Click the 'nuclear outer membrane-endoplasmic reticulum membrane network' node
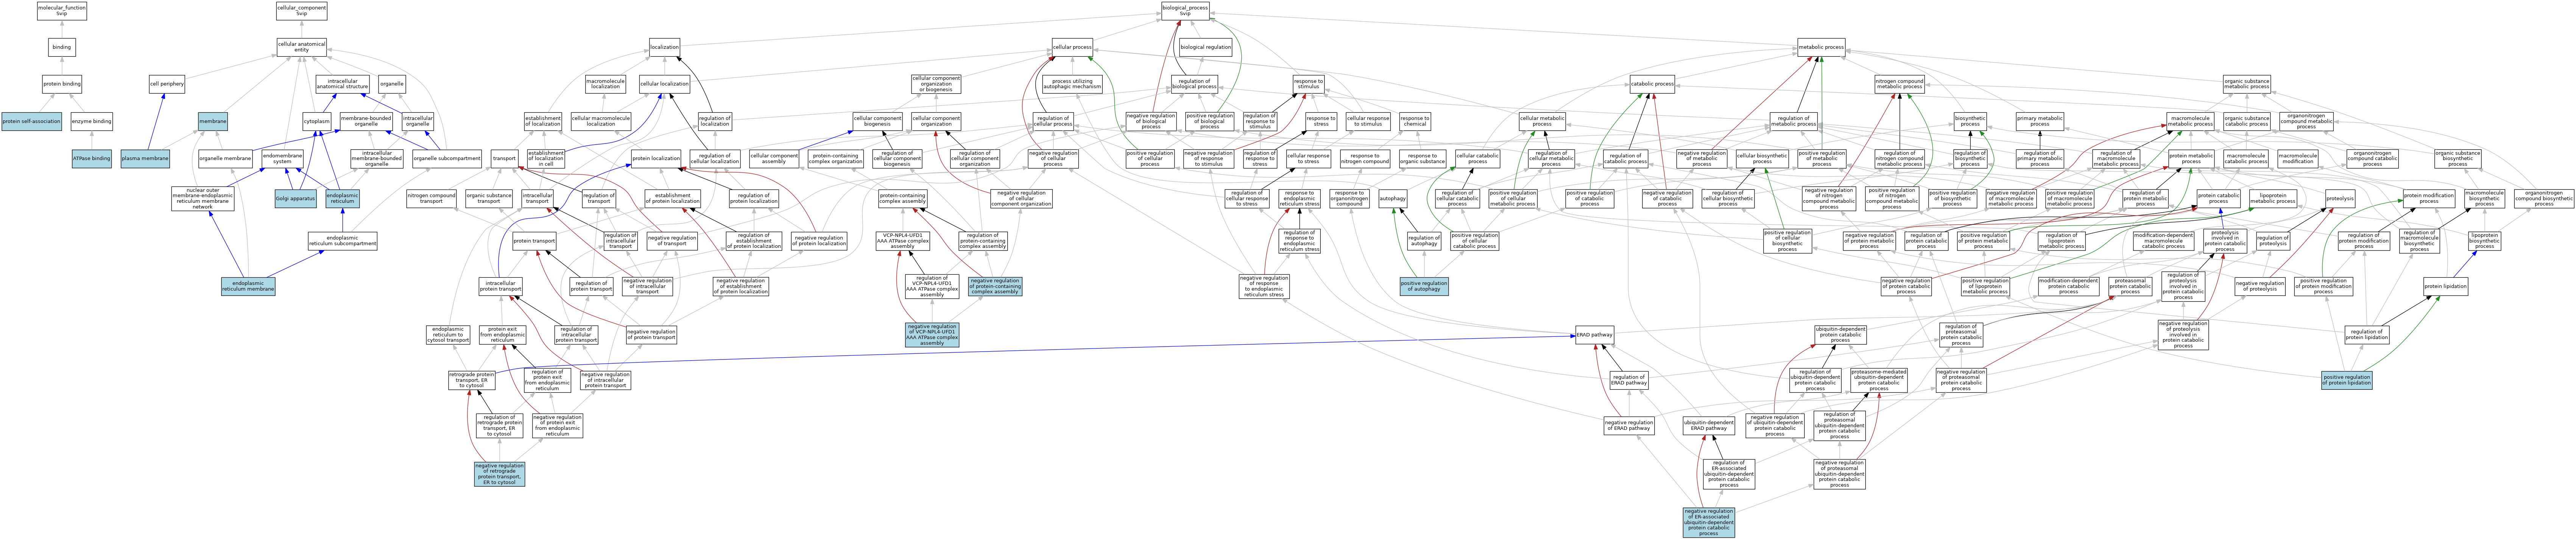 pyautogui.click(x=203, y=199)
